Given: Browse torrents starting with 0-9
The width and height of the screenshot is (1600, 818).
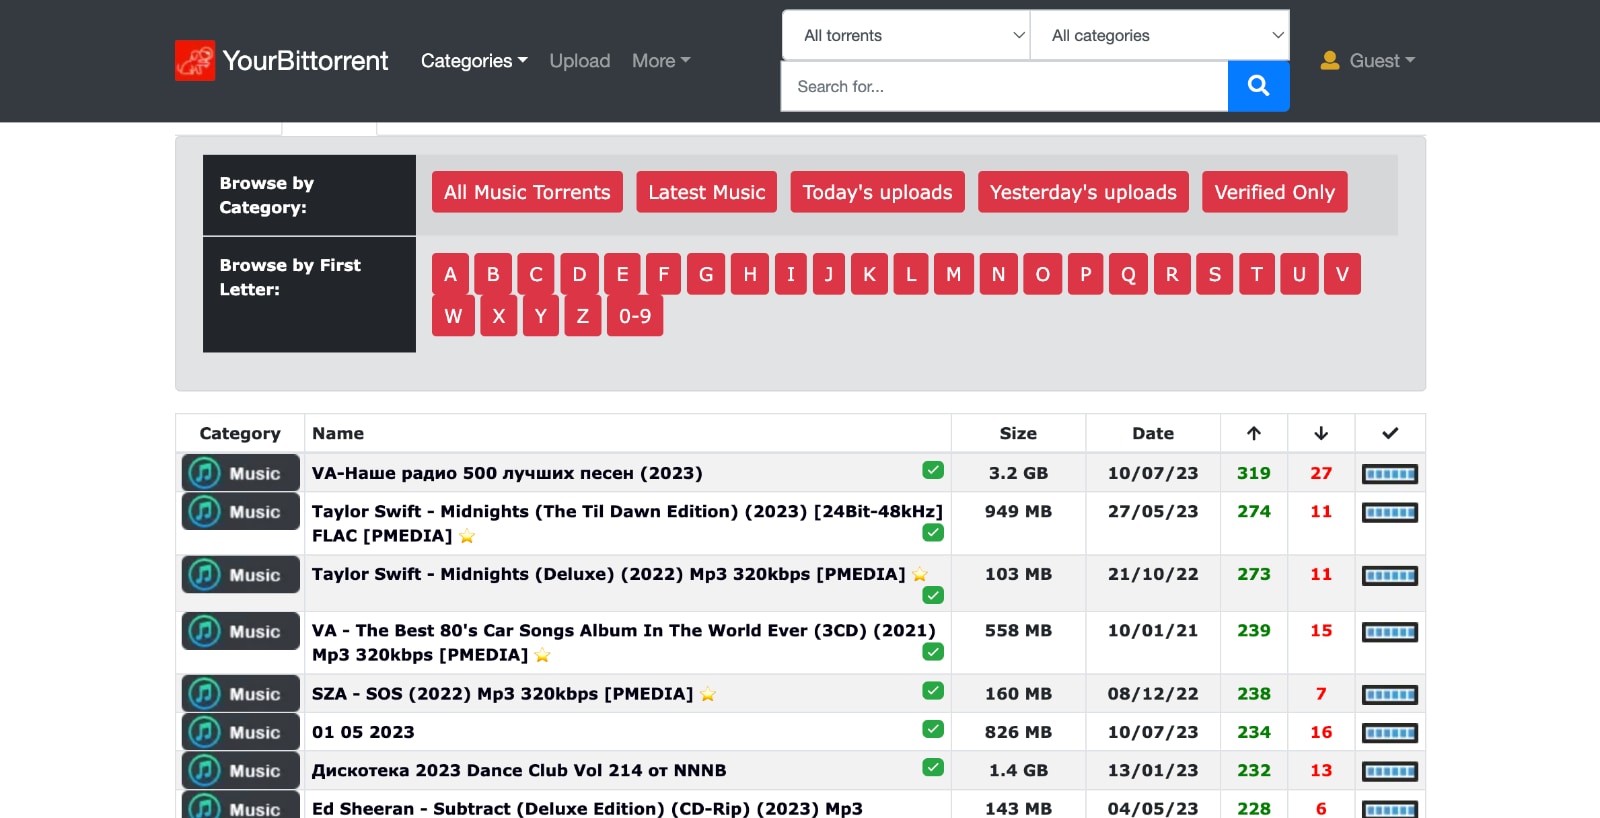Looking at the screenshot, I should click(x=635, y=316).
